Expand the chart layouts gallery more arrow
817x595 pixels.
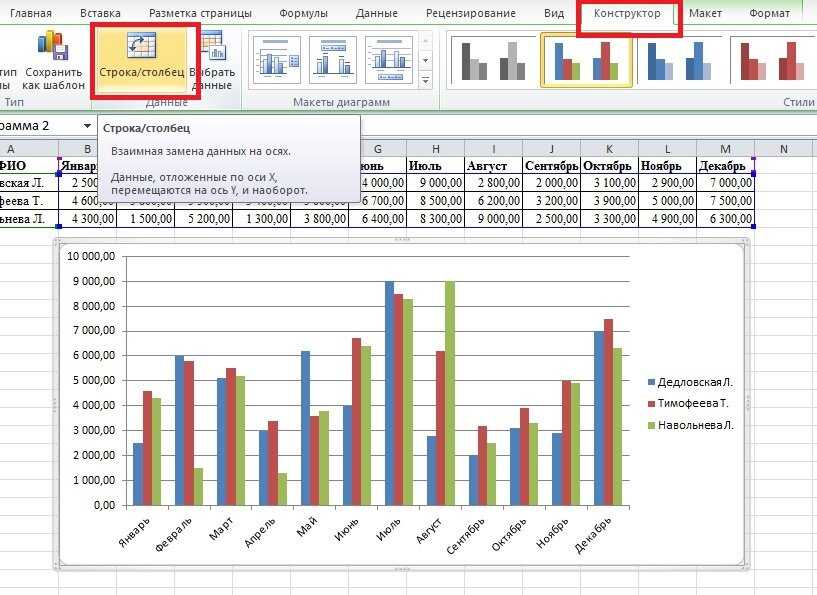click(x=426, y=81)
